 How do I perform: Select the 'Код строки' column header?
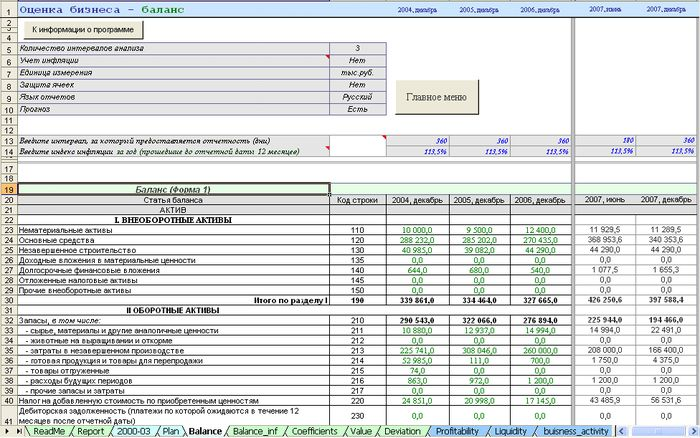(358, 200)
